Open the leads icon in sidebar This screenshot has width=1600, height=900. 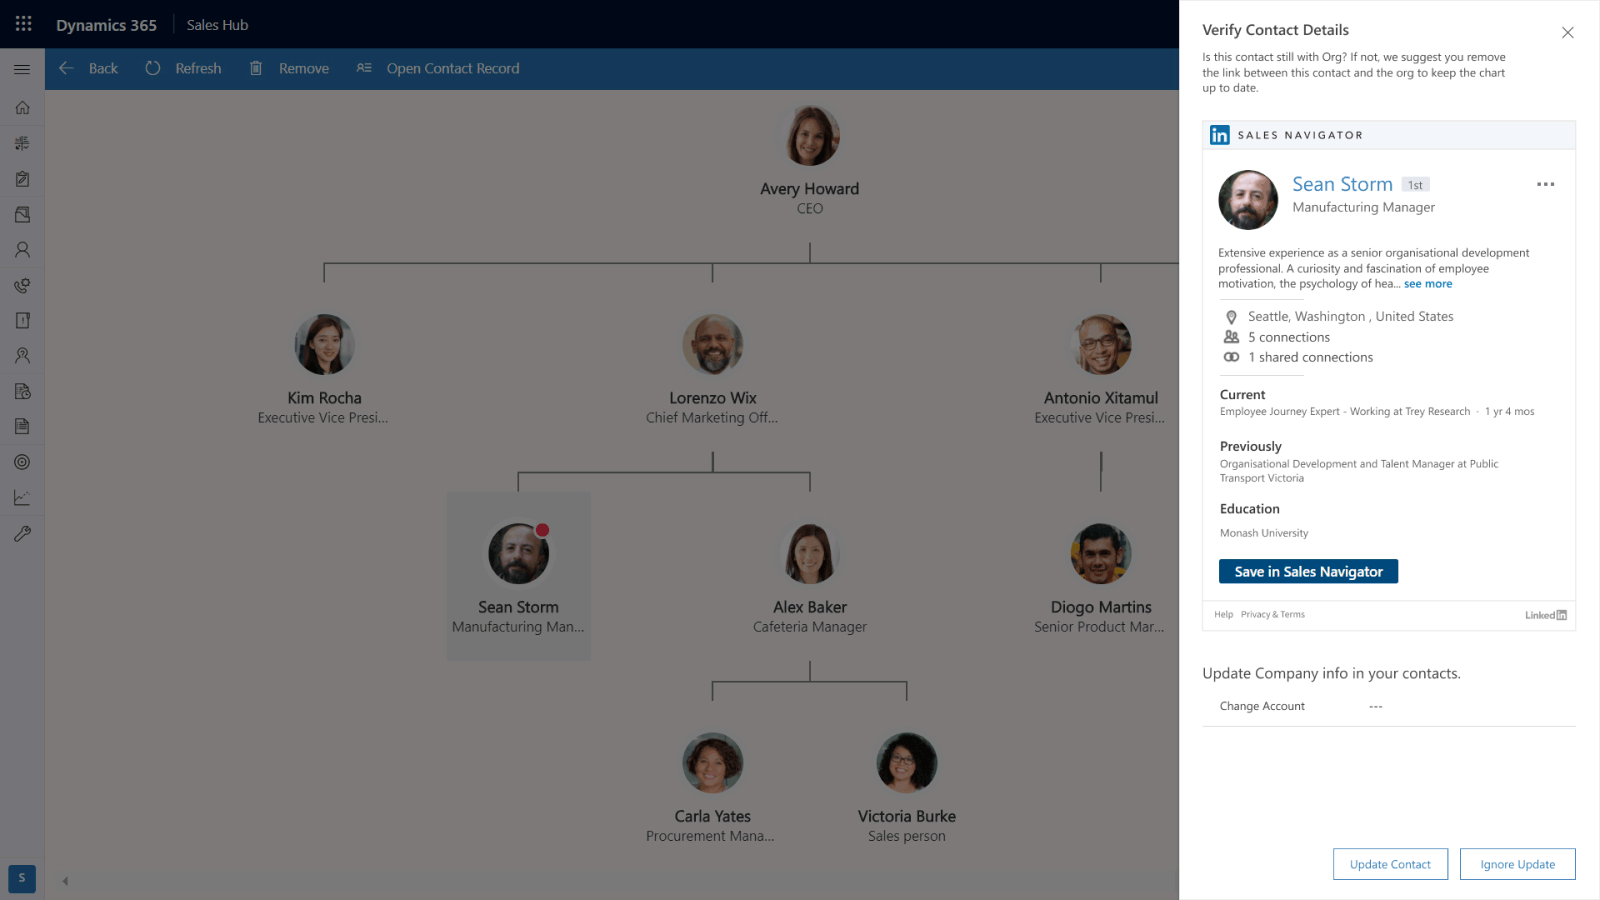[22, 355]
